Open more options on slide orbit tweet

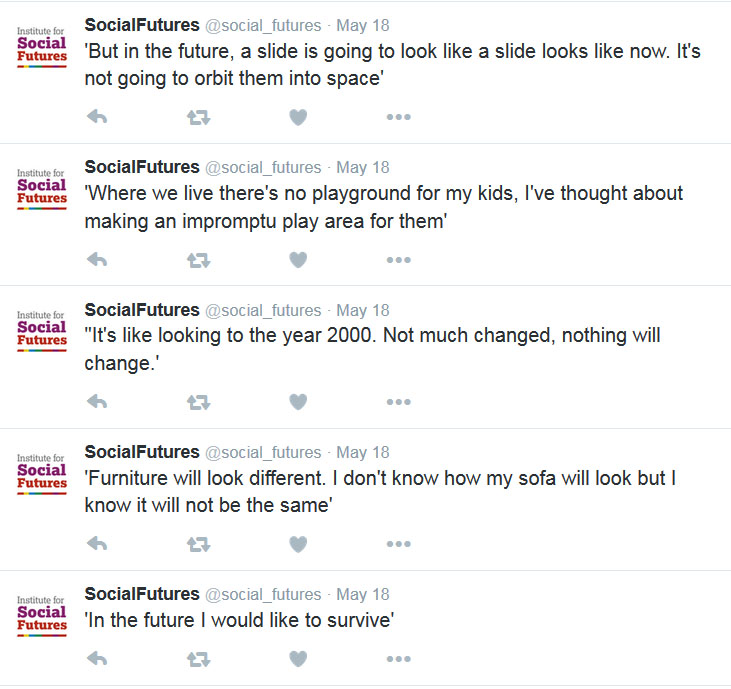coord(398,118)
